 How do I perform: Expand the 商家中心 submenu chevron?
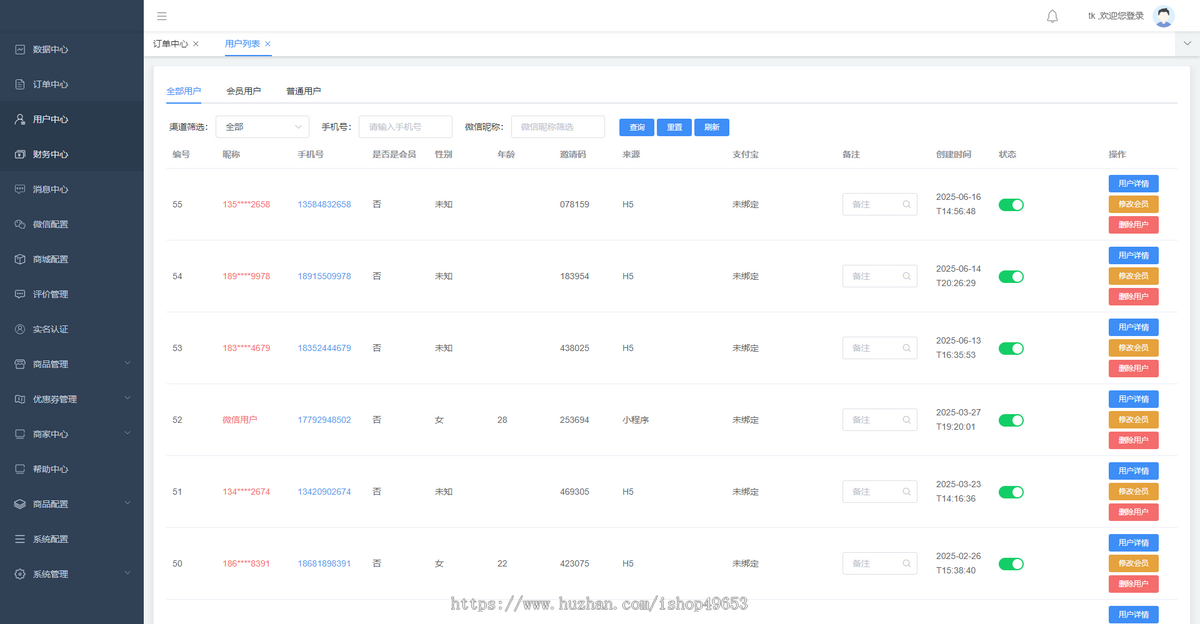[127, 433]
